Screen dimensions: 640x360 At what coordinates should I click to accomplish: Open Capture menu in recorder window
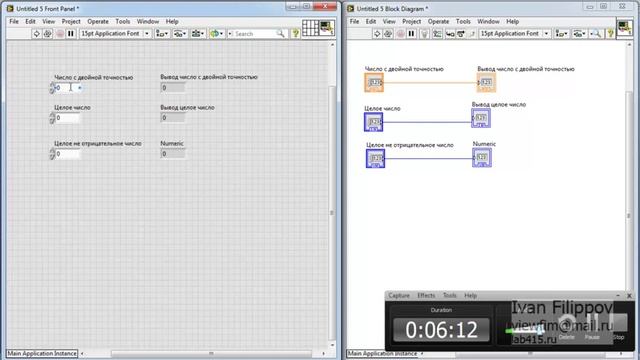(x=399, y=296)
